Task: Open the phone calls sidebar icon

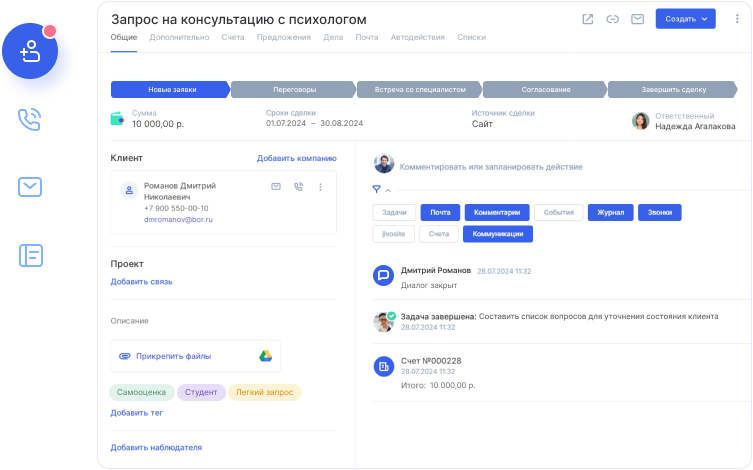Action: pos(30,120)
